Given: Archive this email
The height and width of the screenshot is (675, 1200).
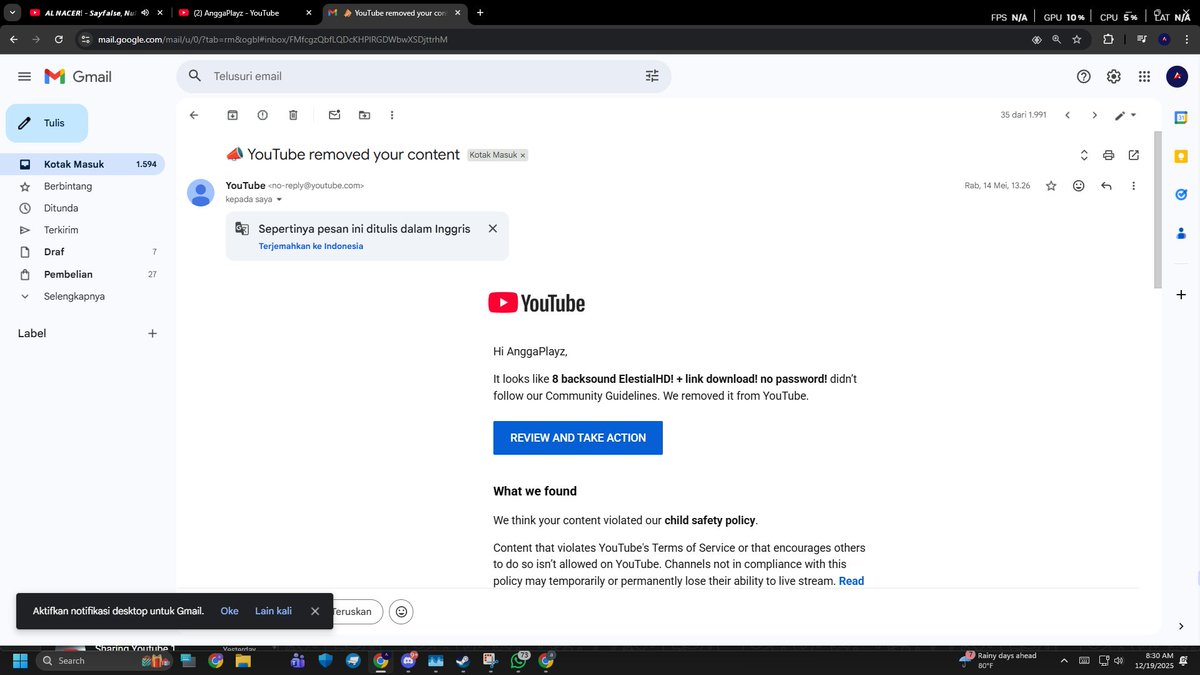Looking at the screenshot, I should (232, 115).
